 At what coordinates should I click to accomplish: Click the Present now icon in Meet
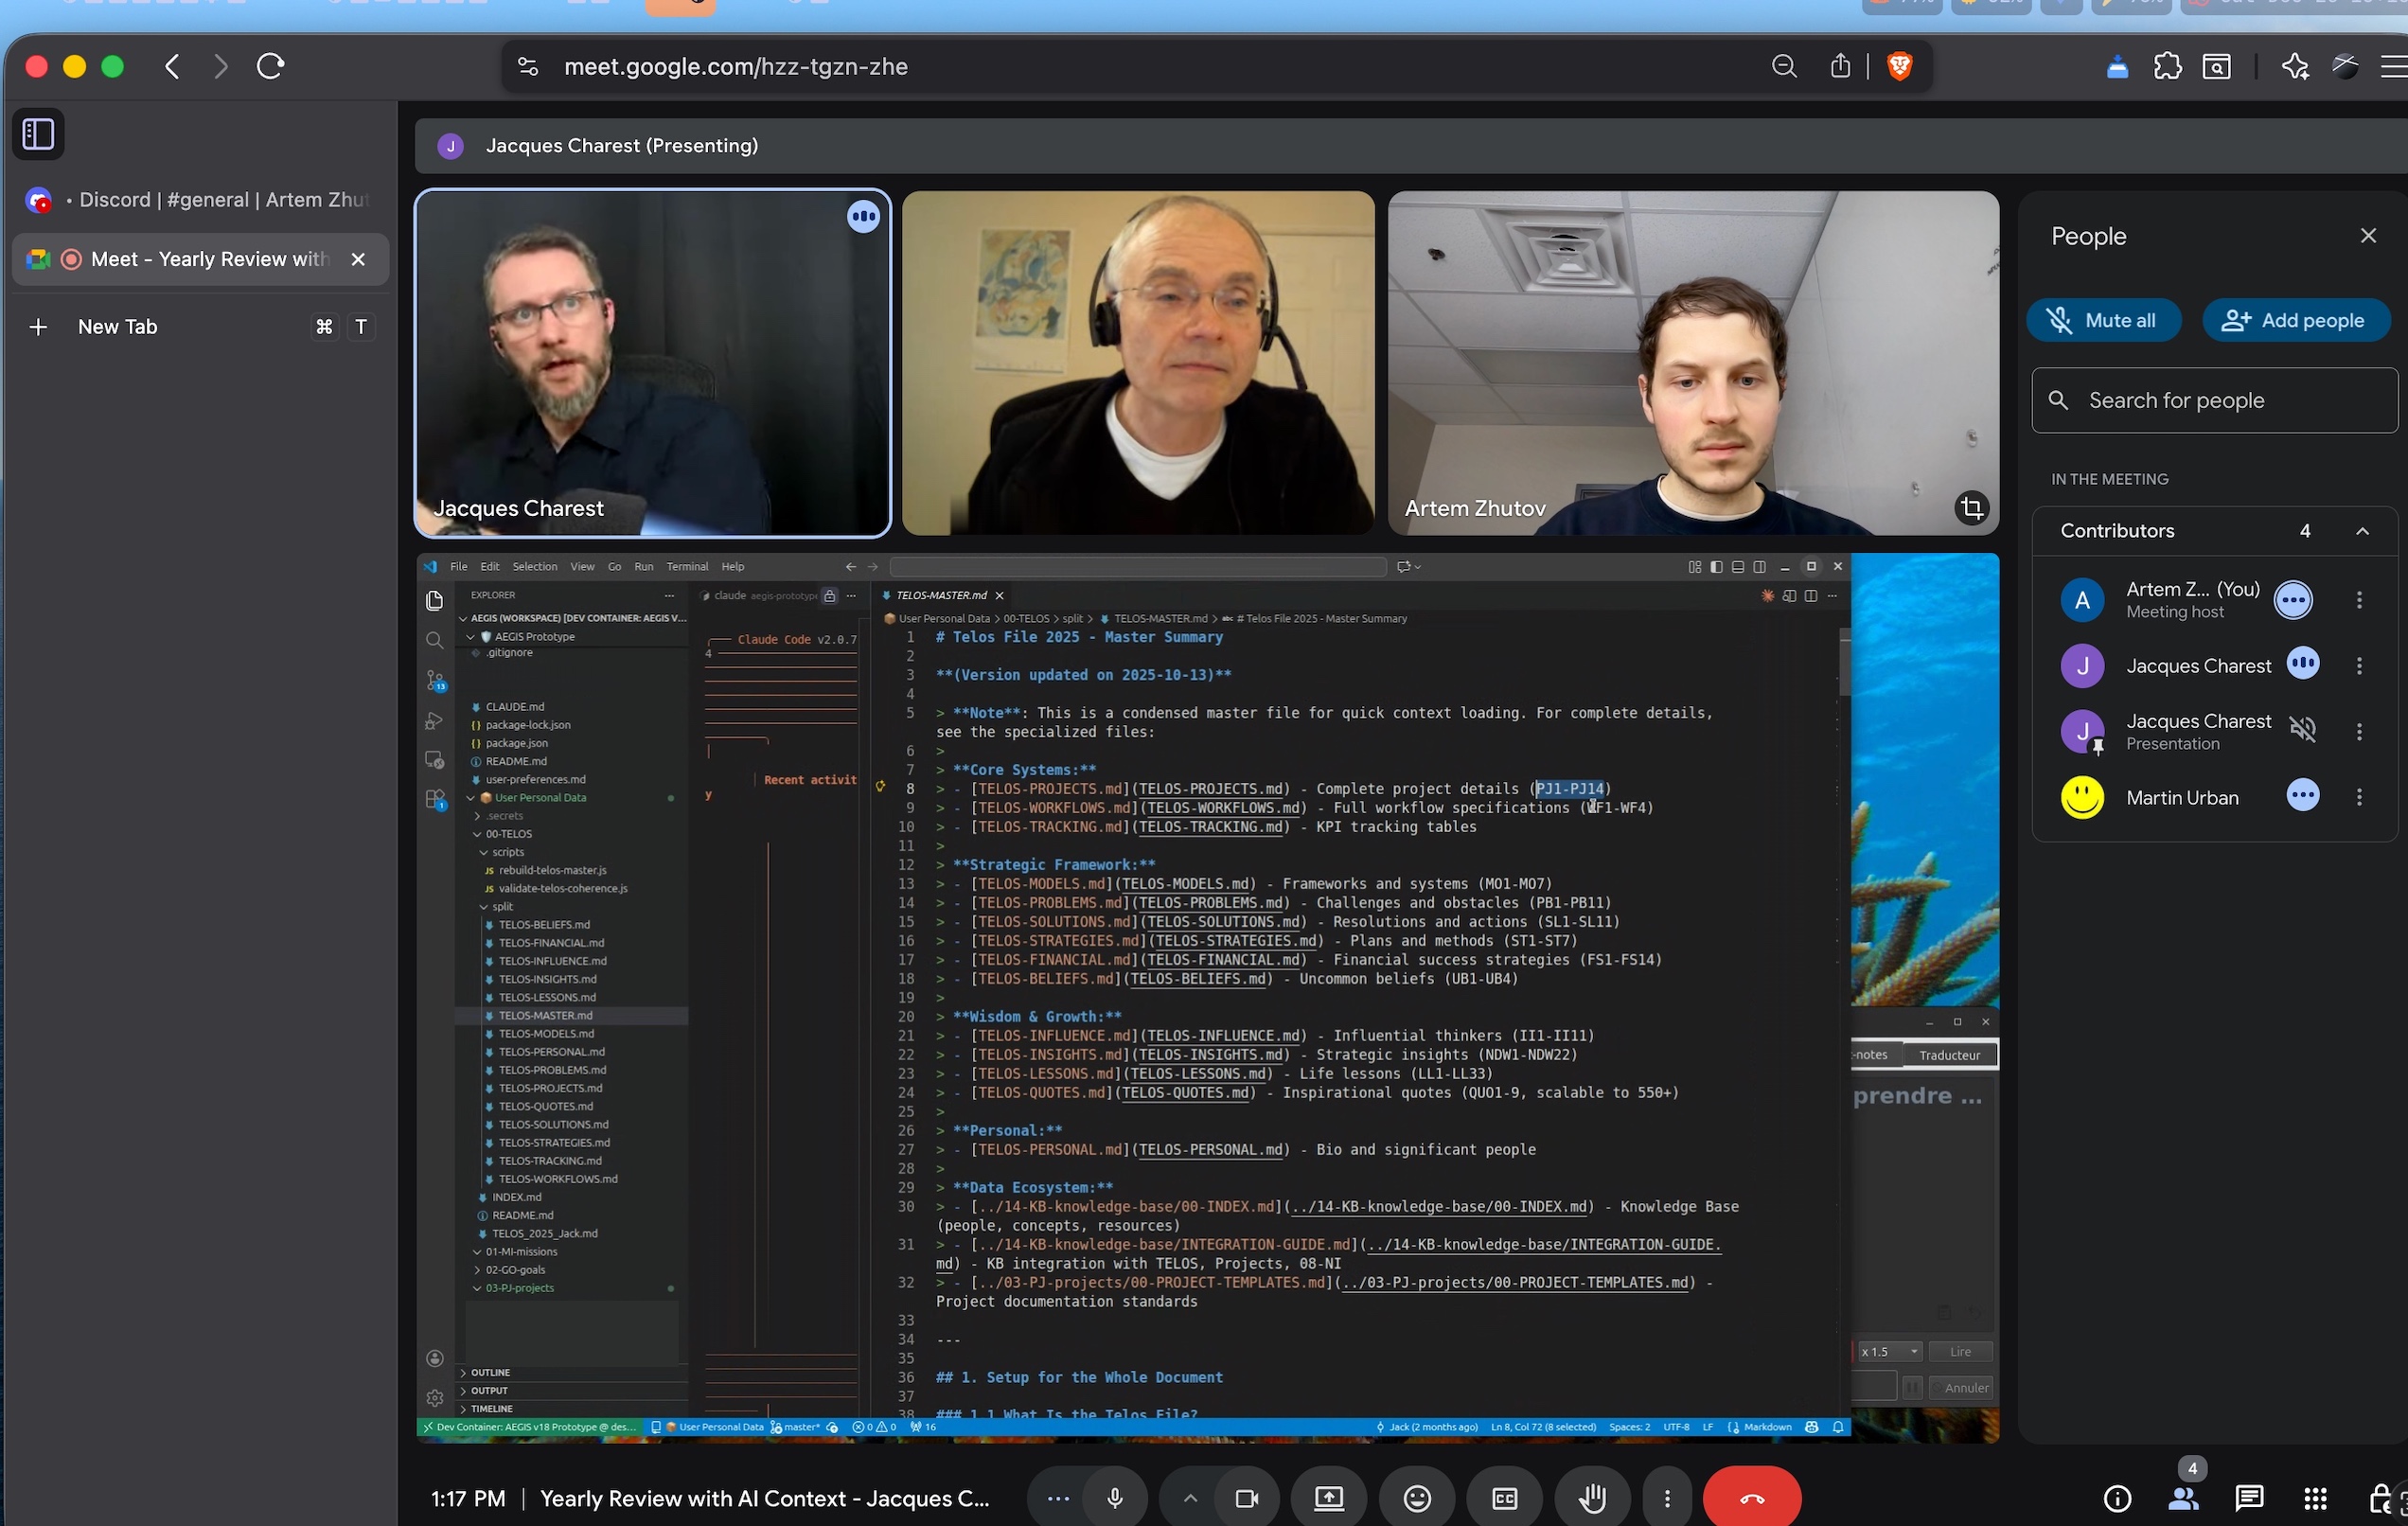click(x=1328, y=1497)
